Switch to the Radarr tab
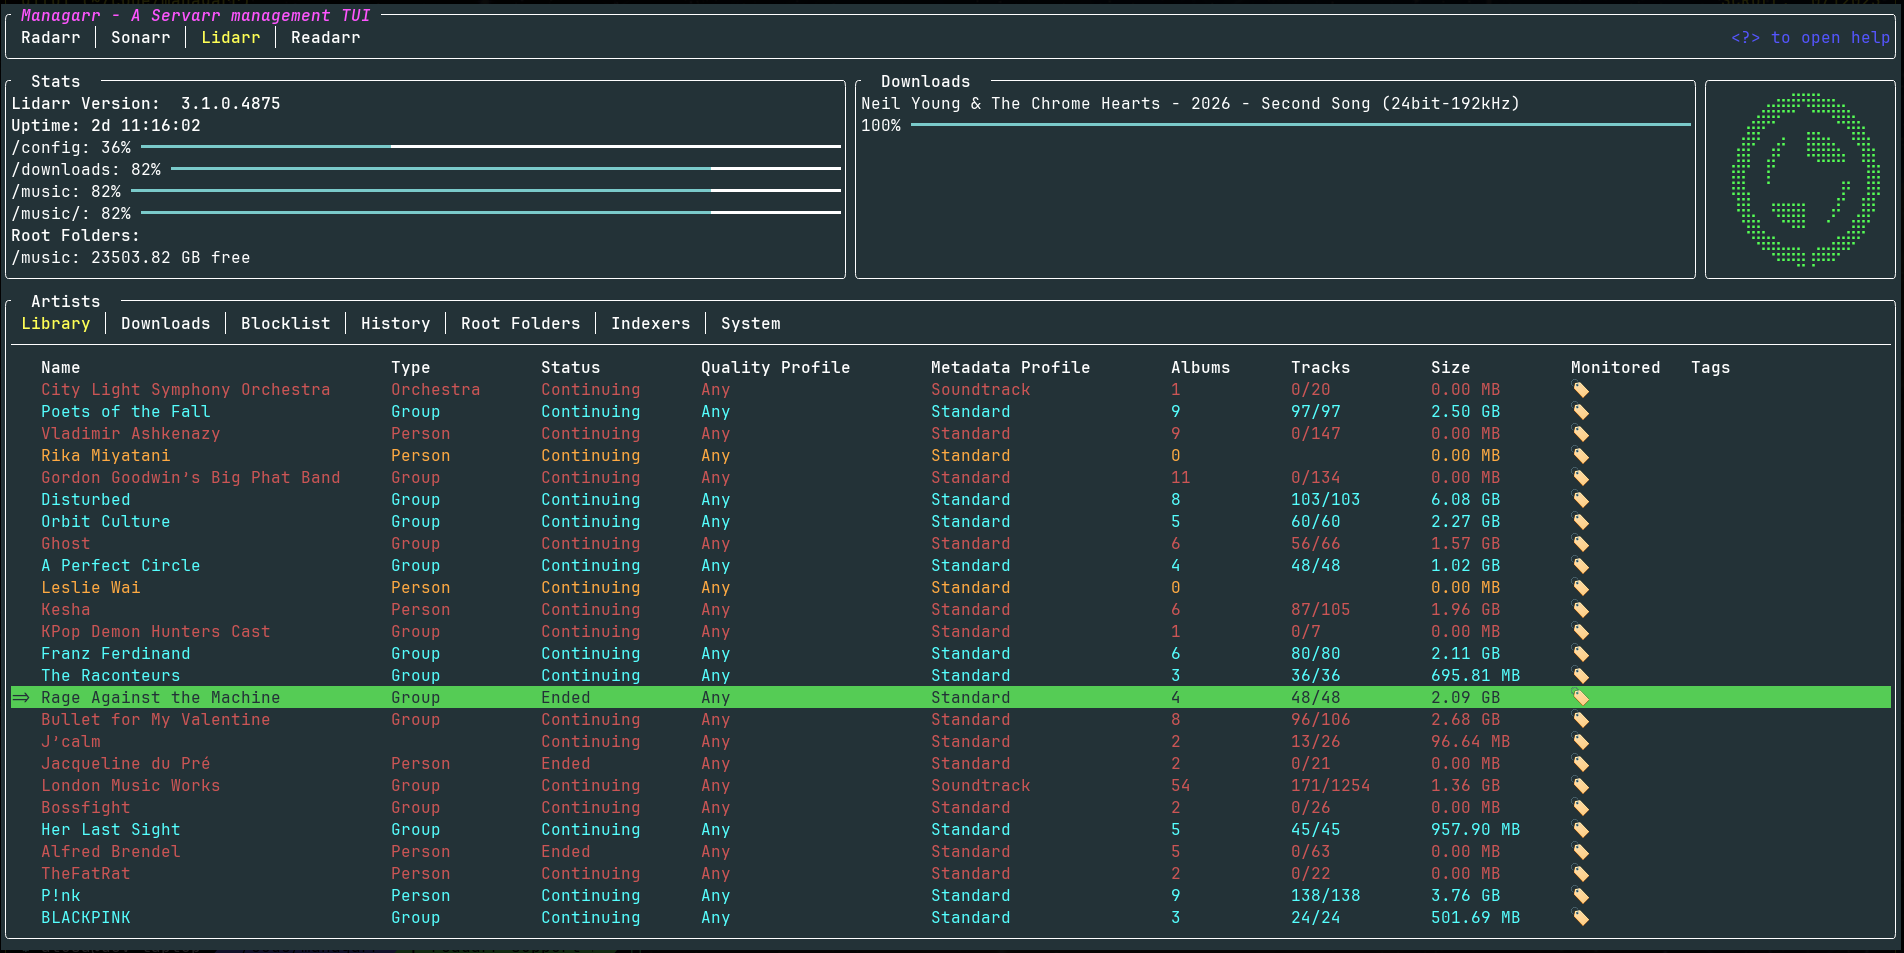The width and height of the screenshot is (1904, 953). pyautogui.click(x=50, y=38)
